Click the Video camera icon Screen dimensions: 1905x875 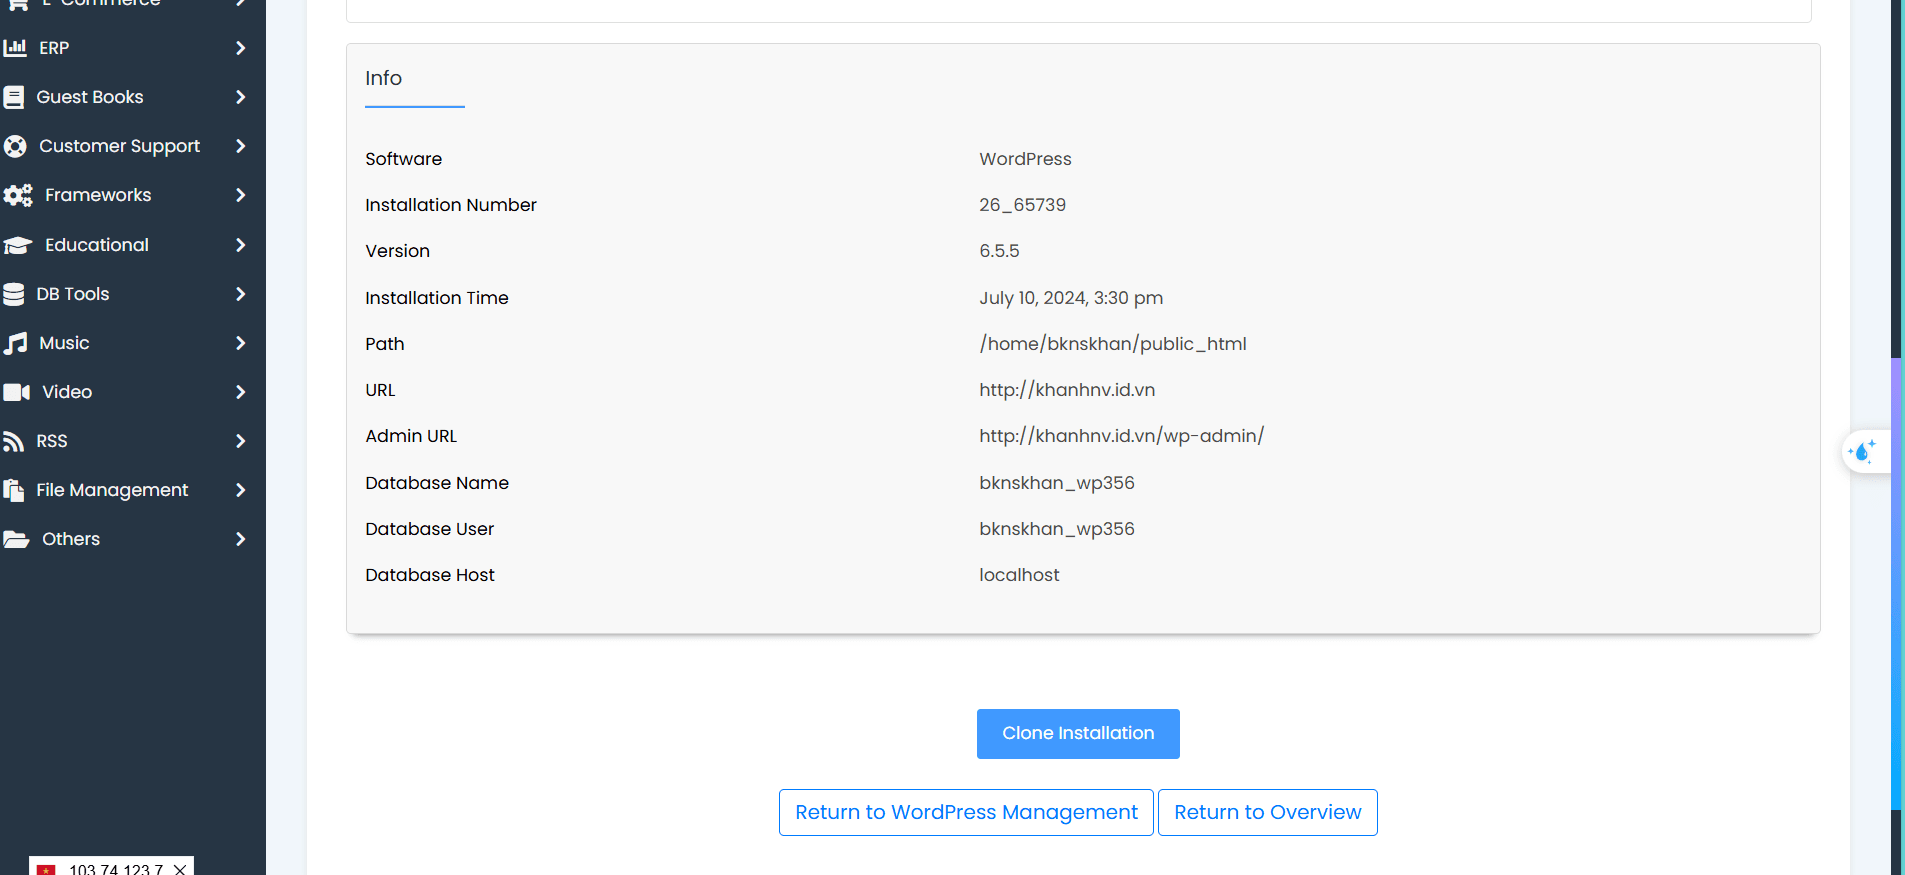click(x=17, y=392)
